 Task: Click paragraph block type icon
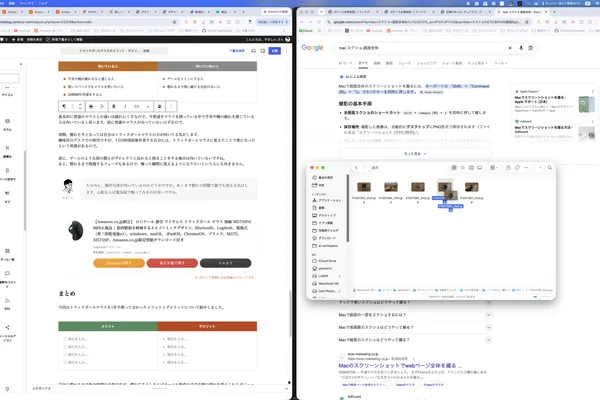click(64, 106)
